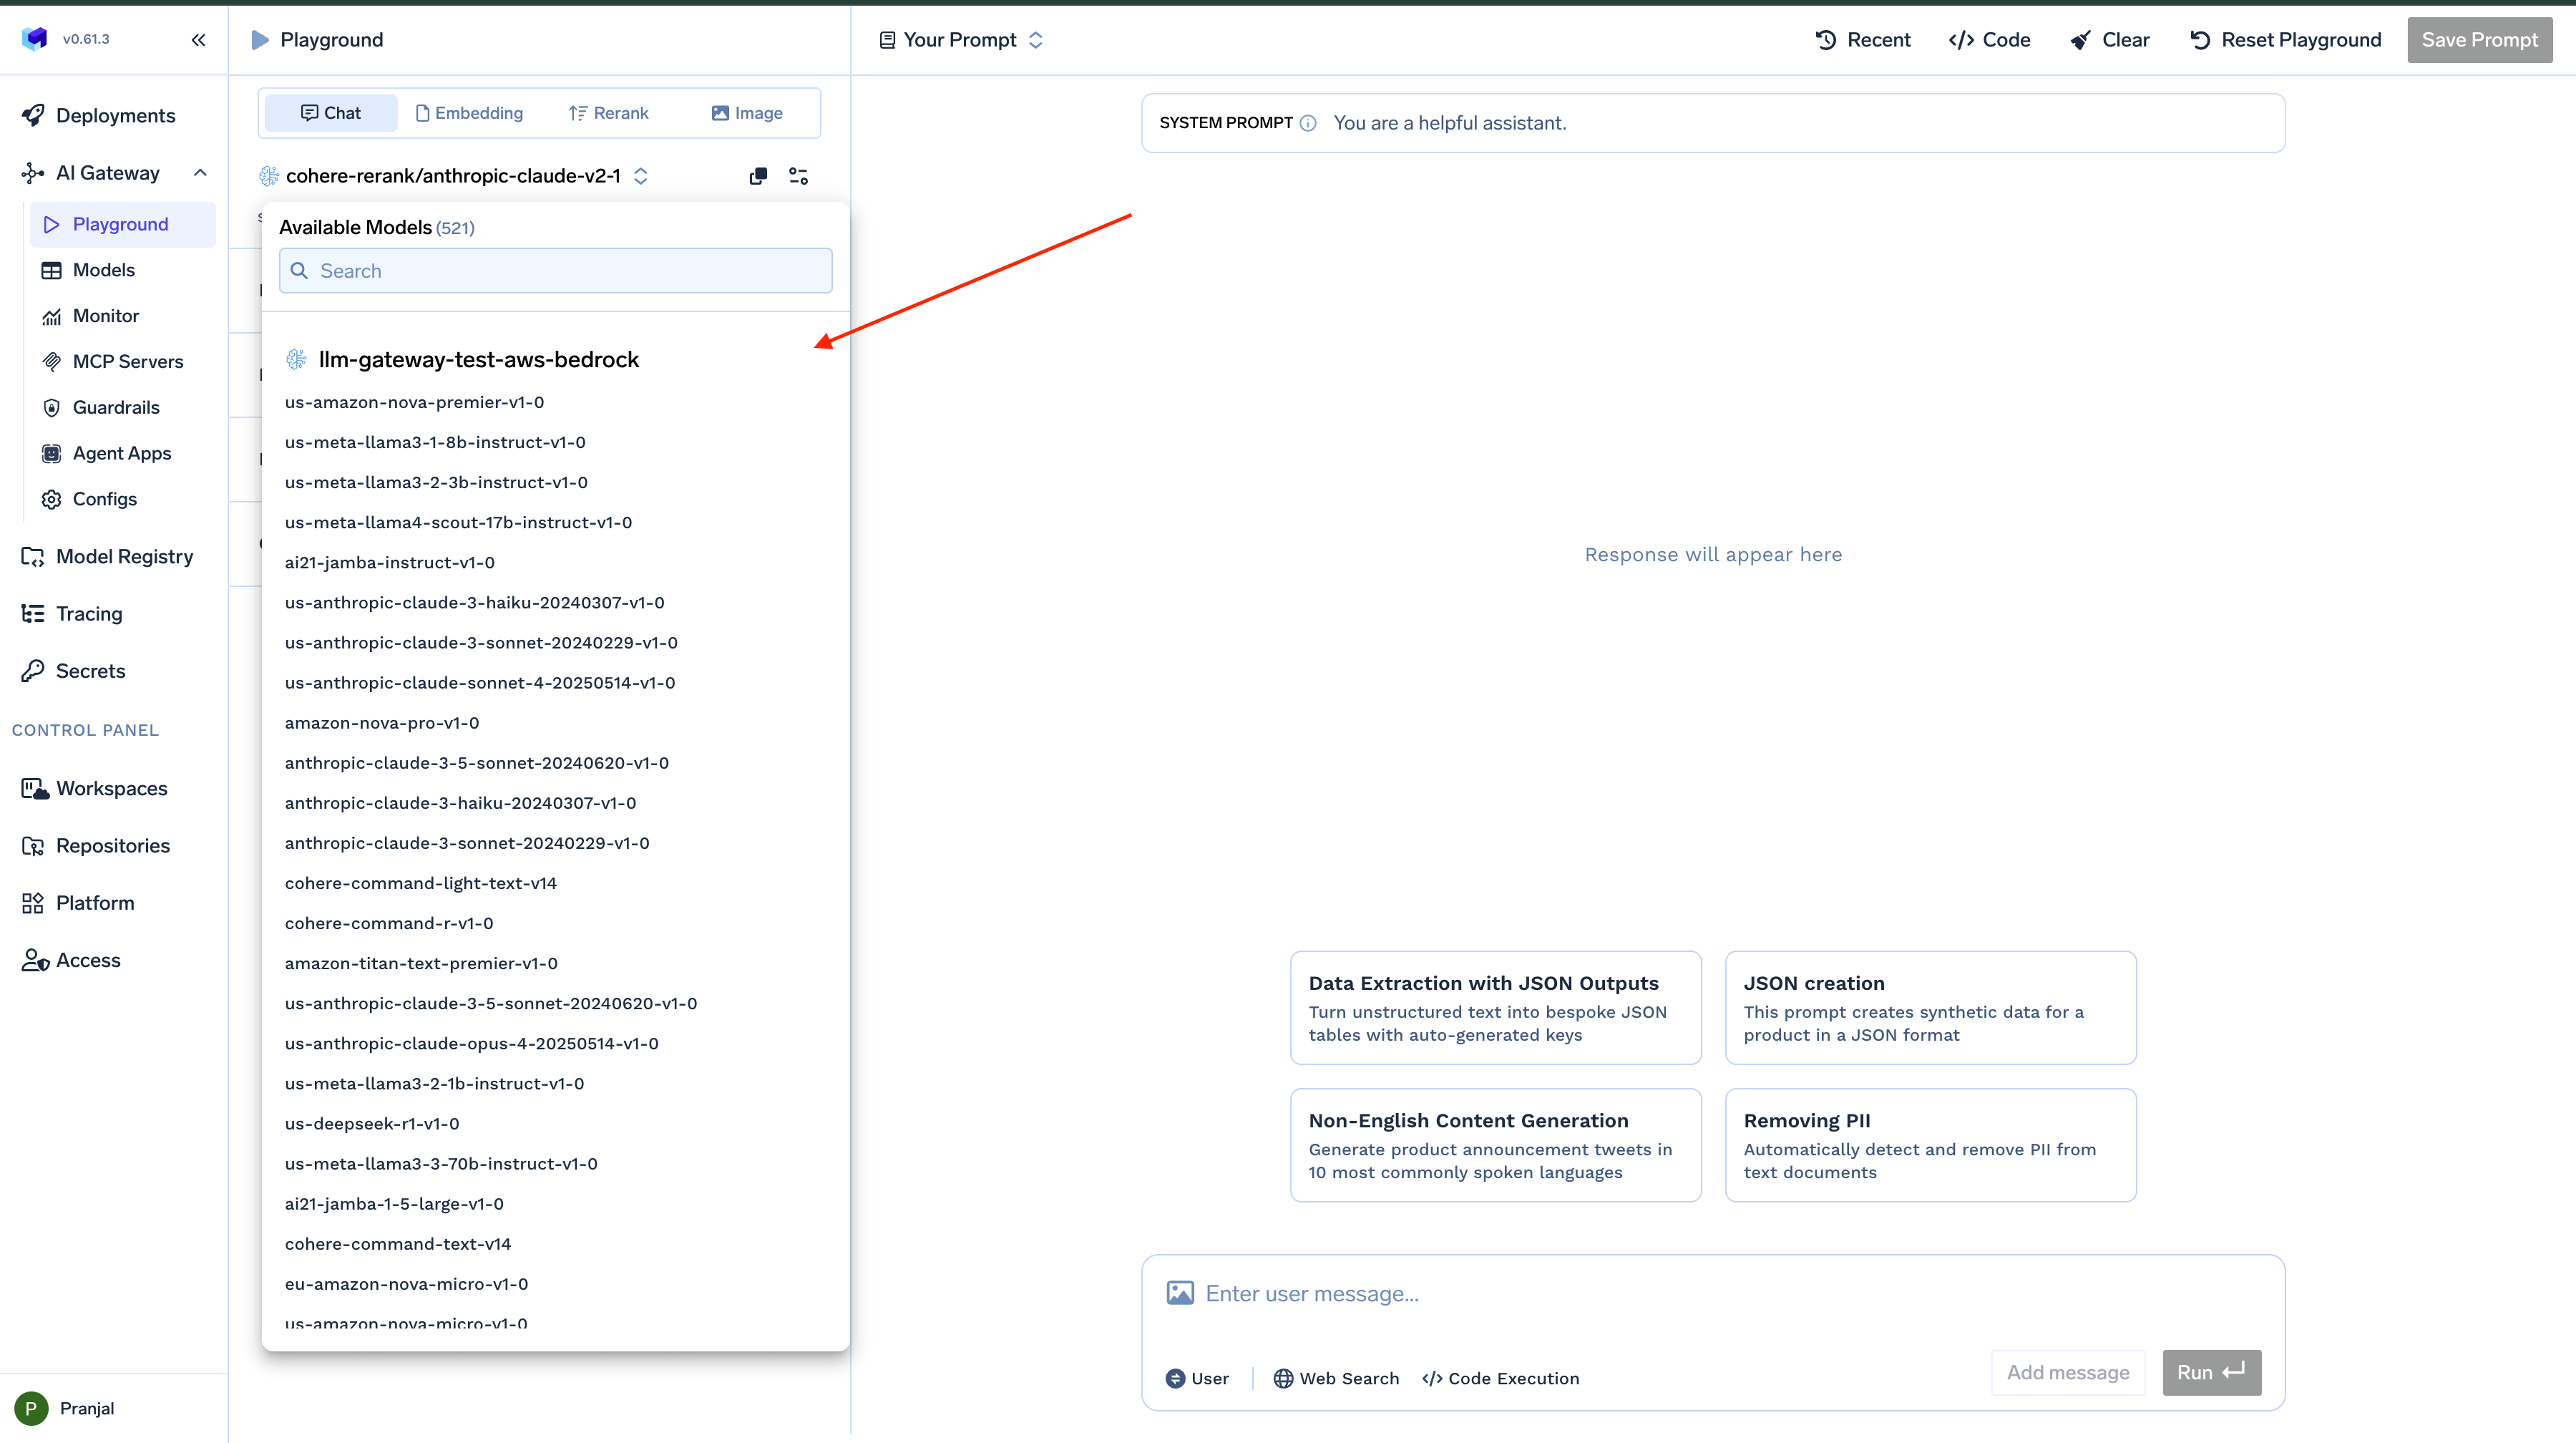The height and width of the screenshot is (1443, 2576).
Task: Click Reset Playground
Action: (2285, 40)
